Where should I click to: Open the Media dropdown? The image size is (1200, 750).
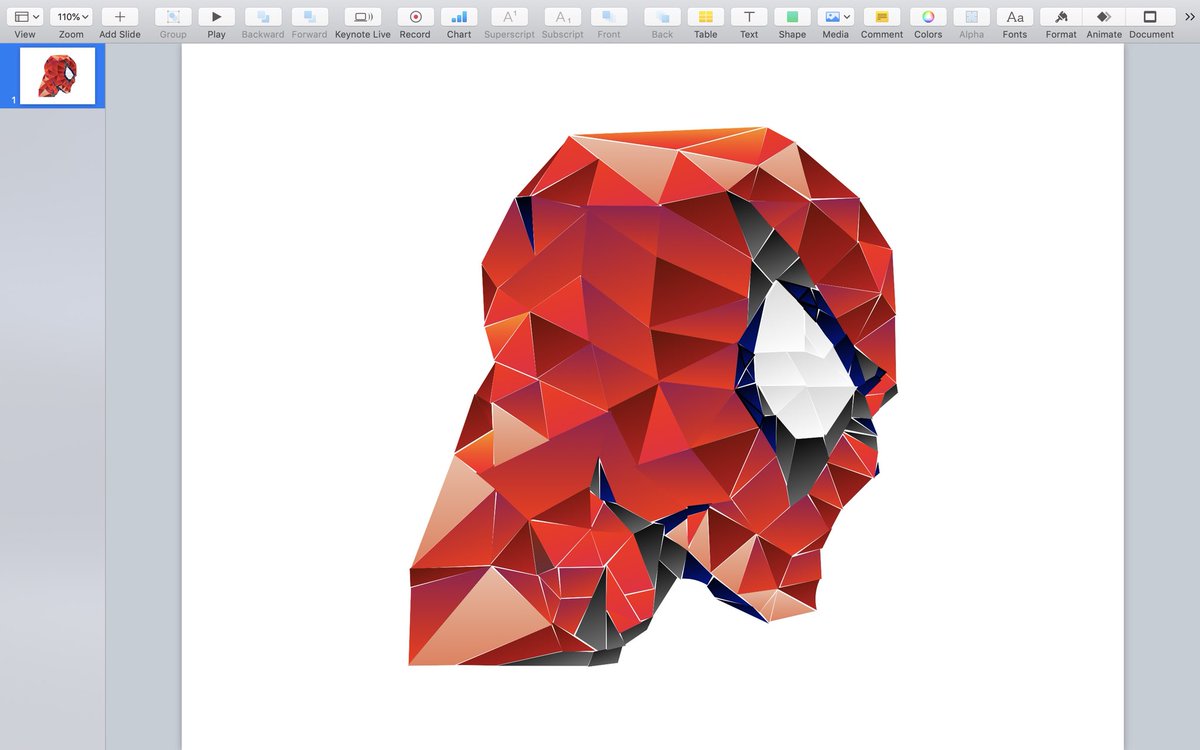(836, 17)
